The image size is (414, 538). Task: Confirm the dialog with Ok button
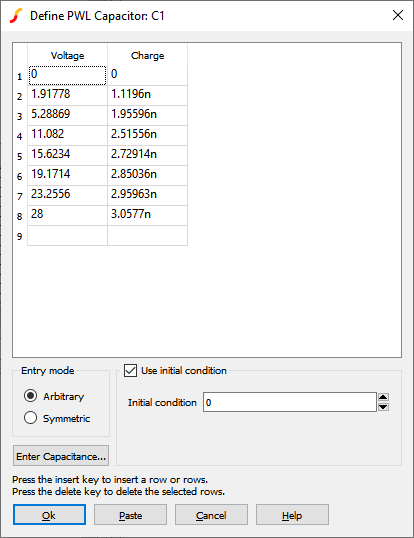pos(49,515)
